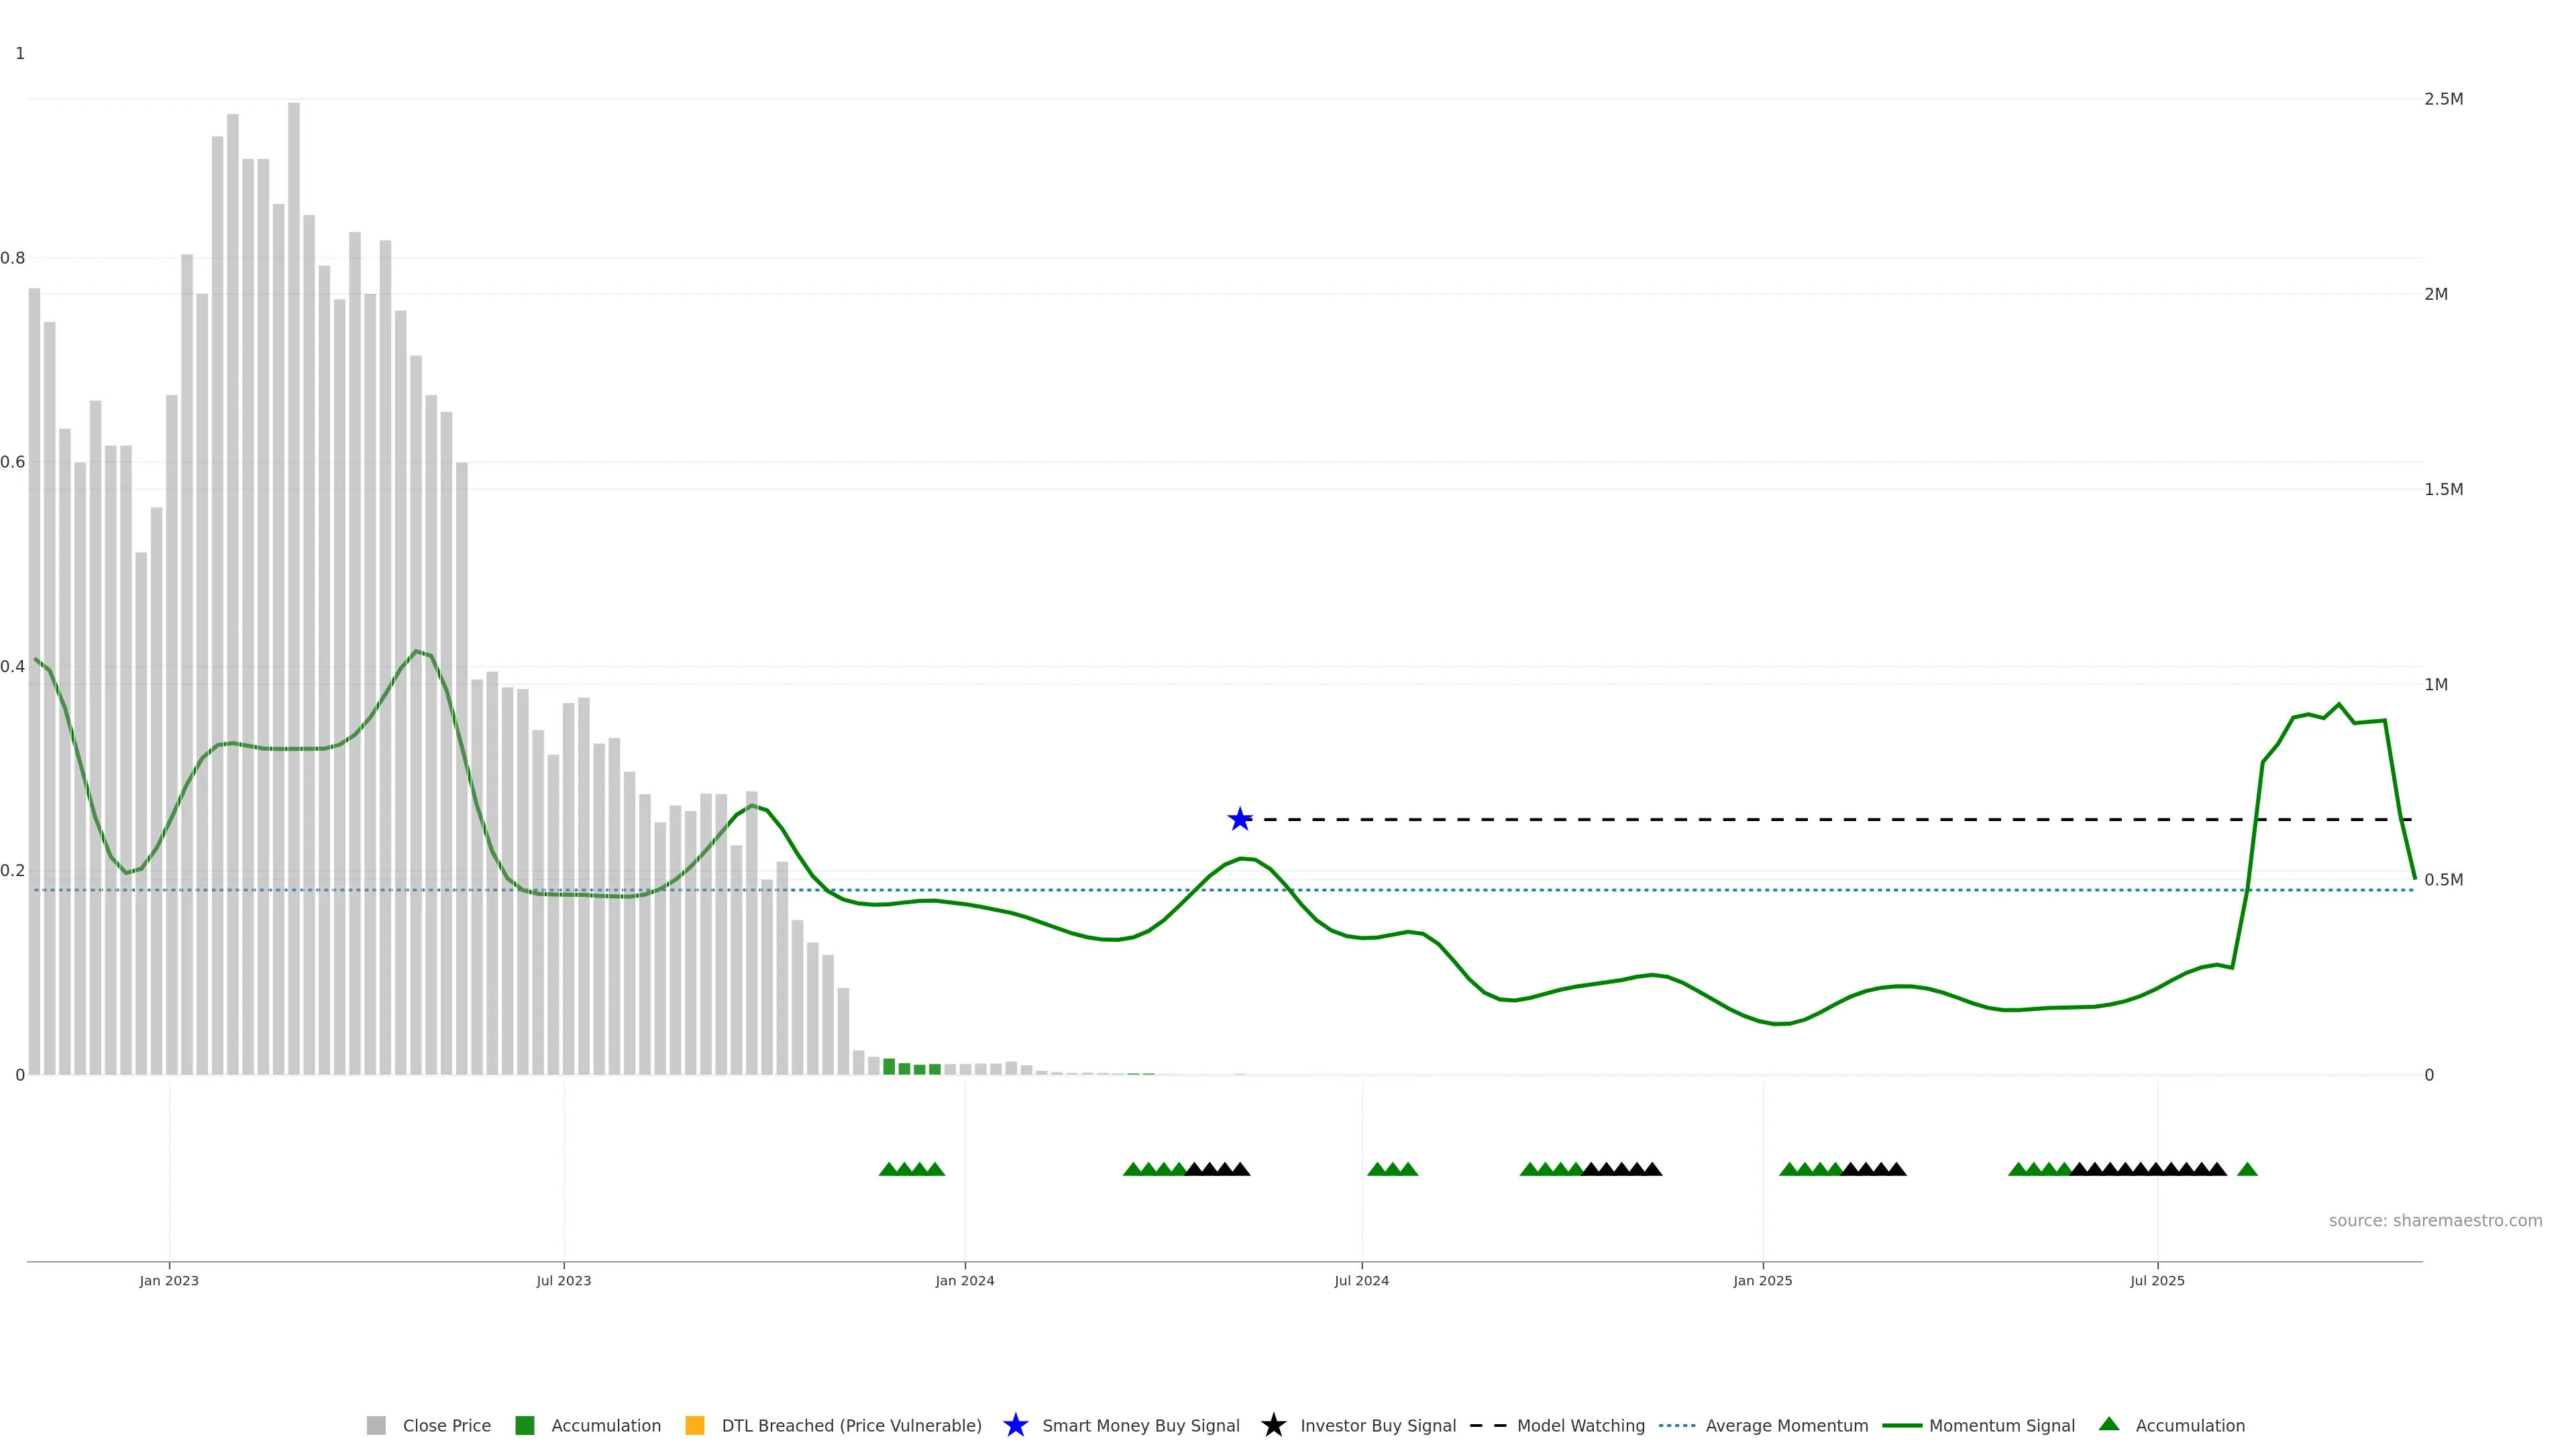Click the gray Close Price legend swatch

coord(376,1425)
